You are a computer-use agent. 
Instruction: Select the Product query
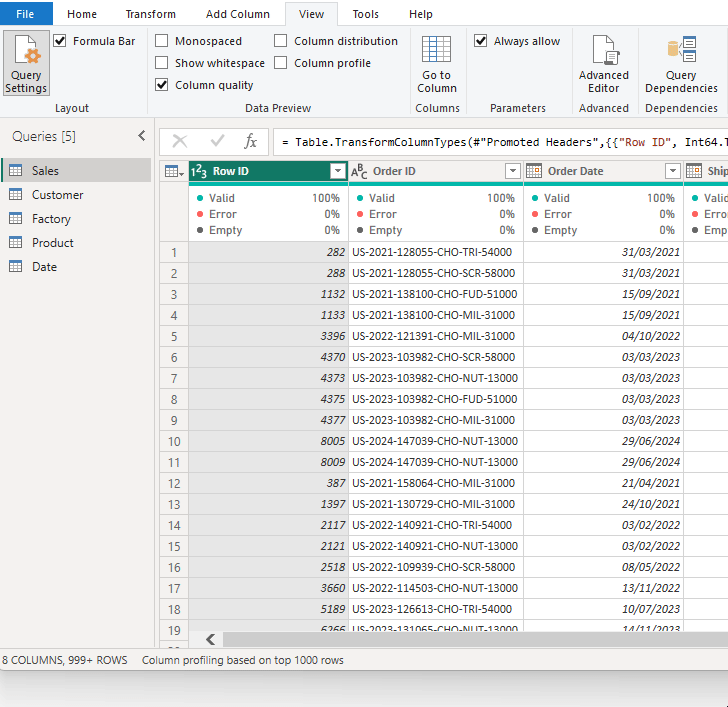tap(77, 243)
